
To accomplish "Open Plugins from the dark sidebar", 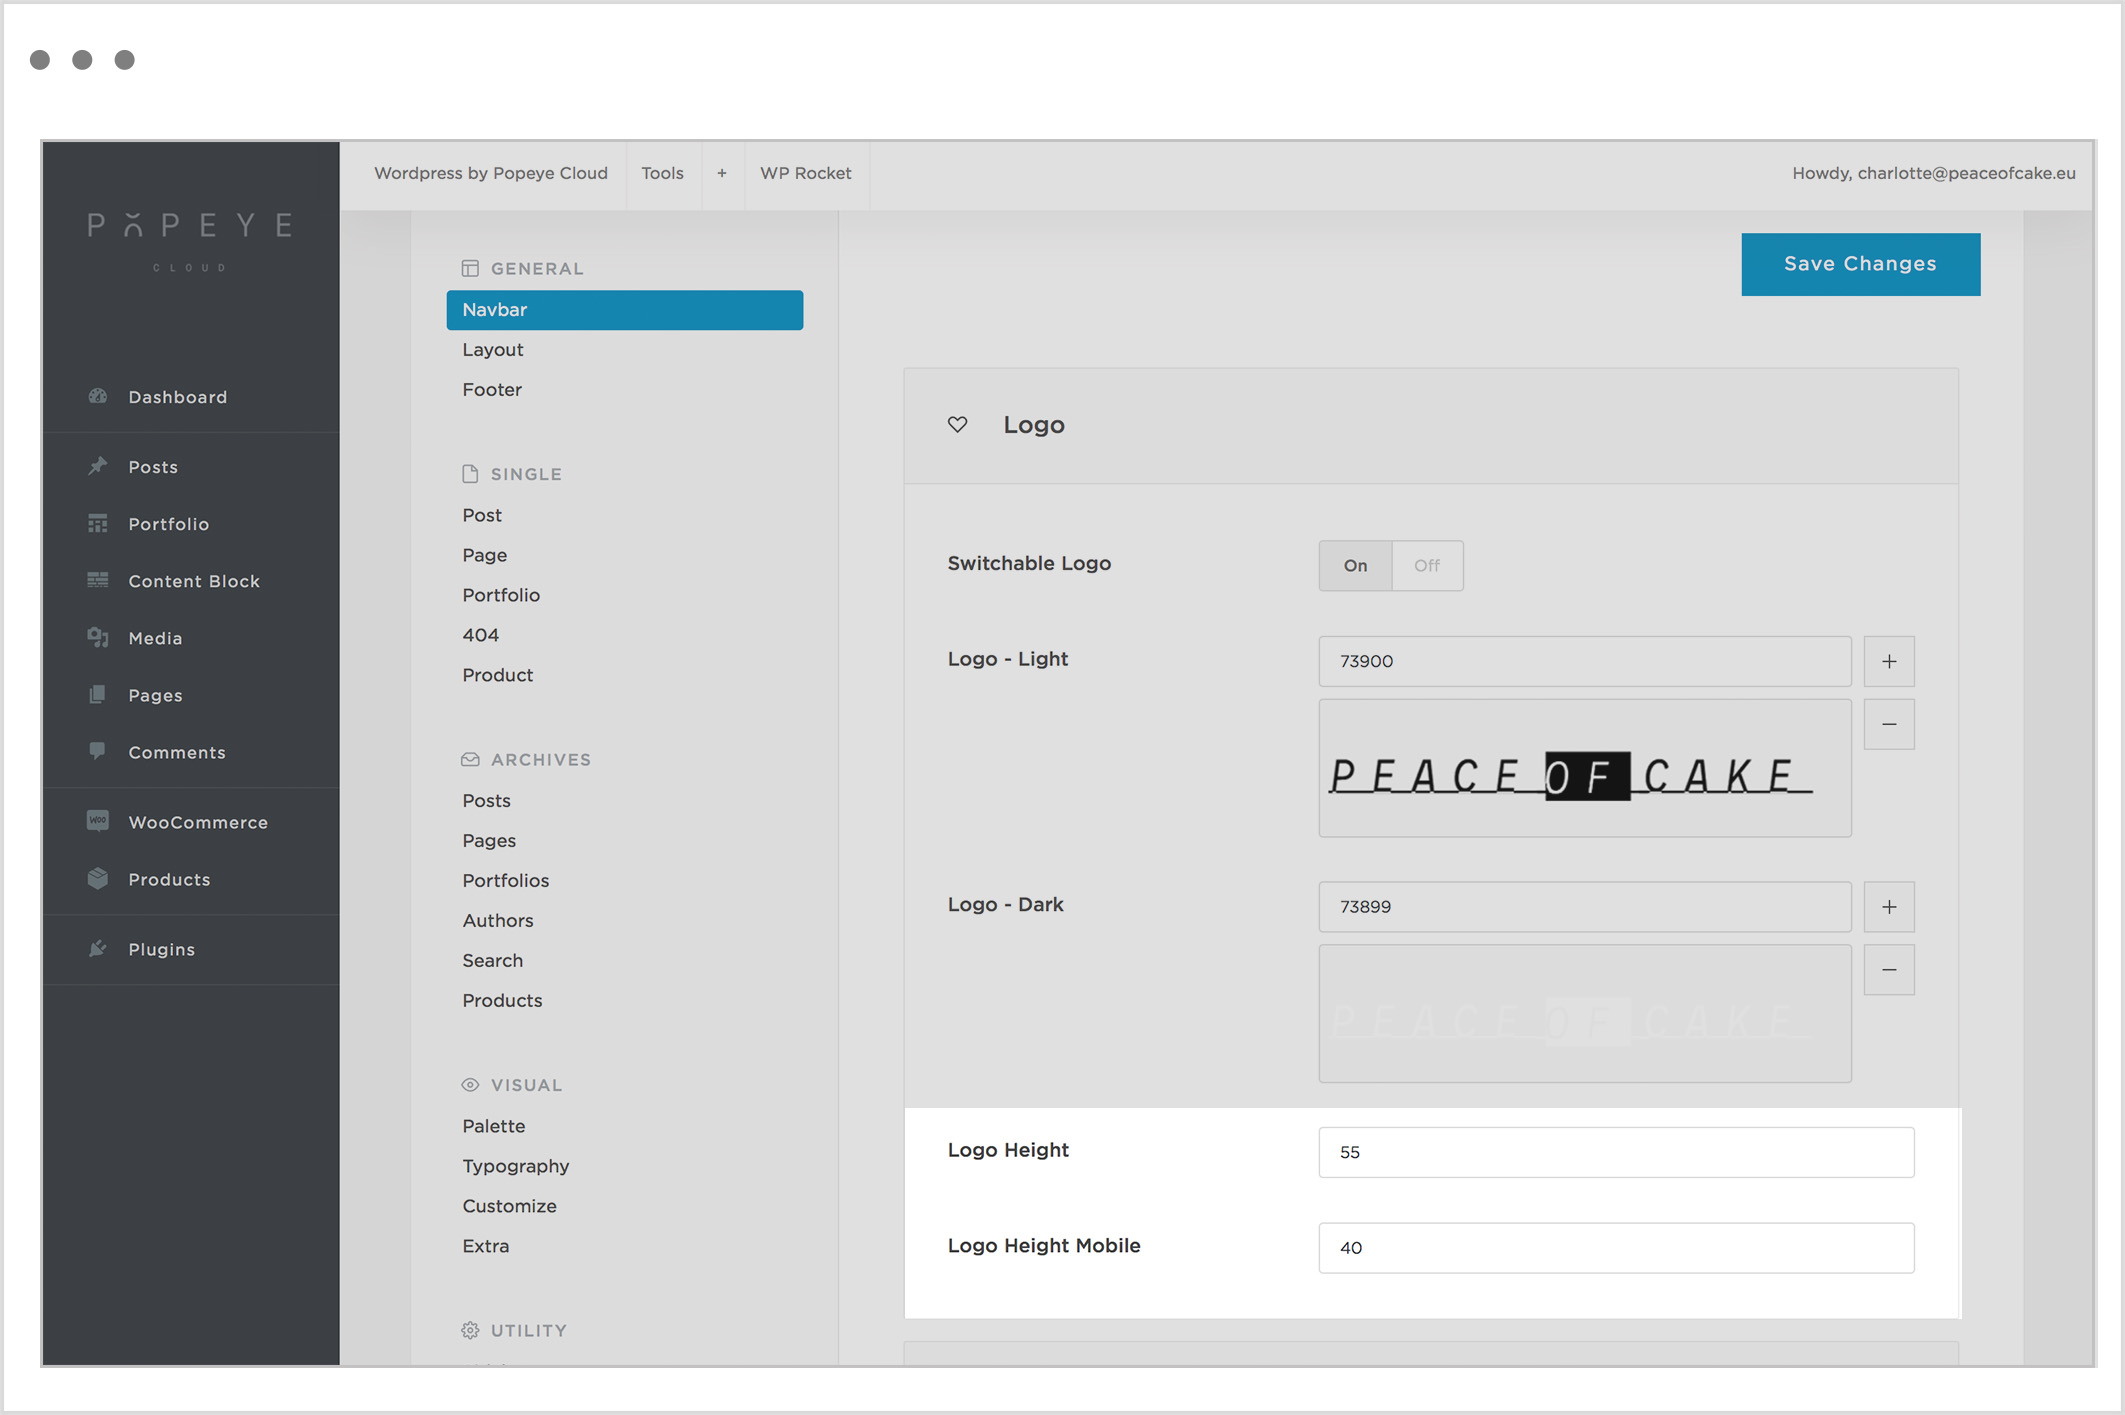I will pos(162,949).
